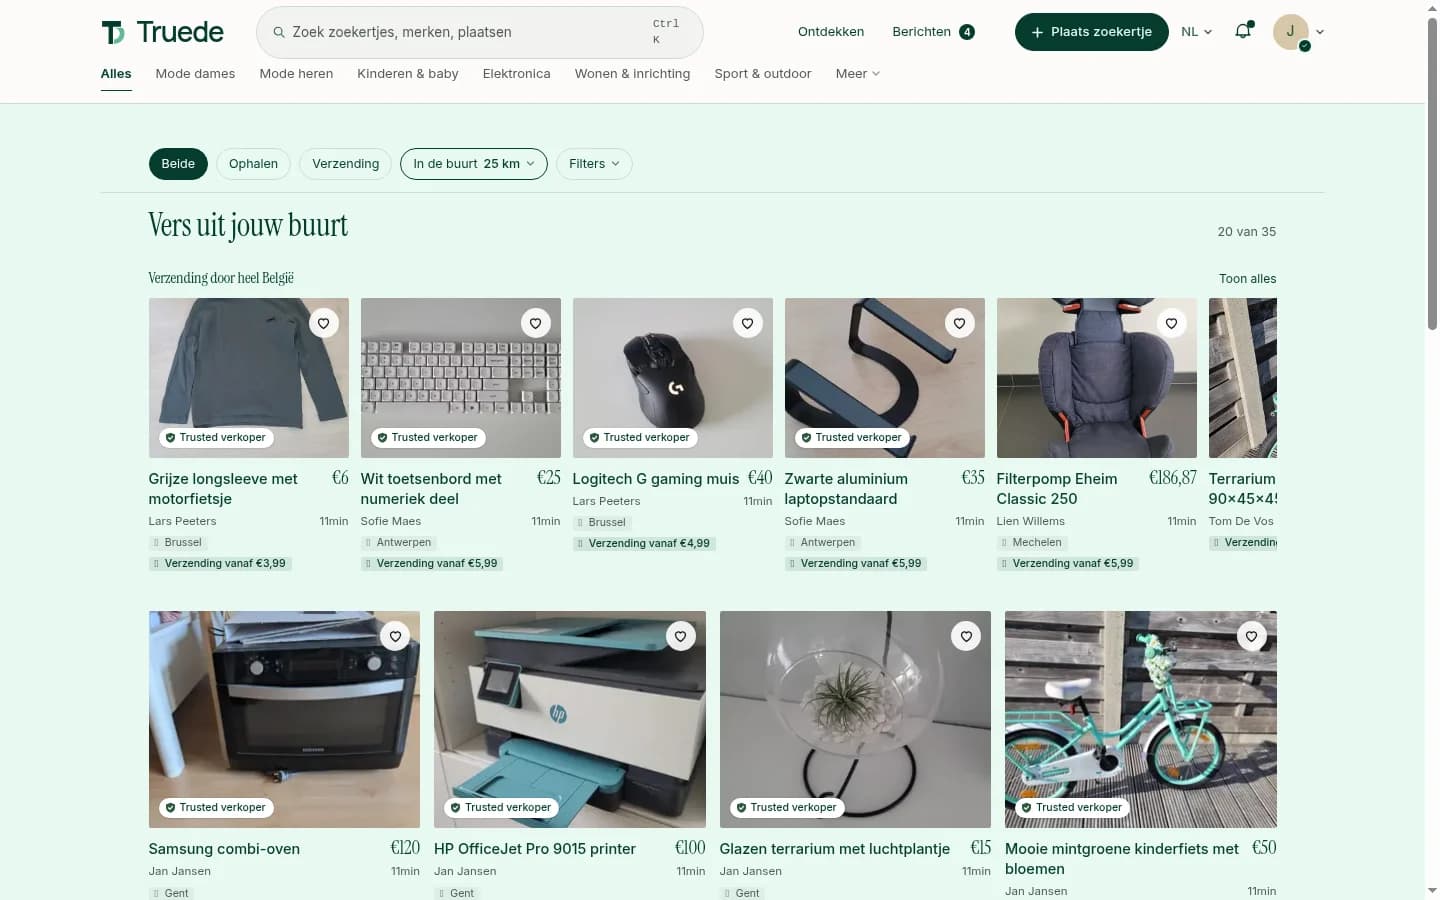The width and height of the screenshot is (1440, 900).
Task: Click the user avatar J
Action: 1291,32
